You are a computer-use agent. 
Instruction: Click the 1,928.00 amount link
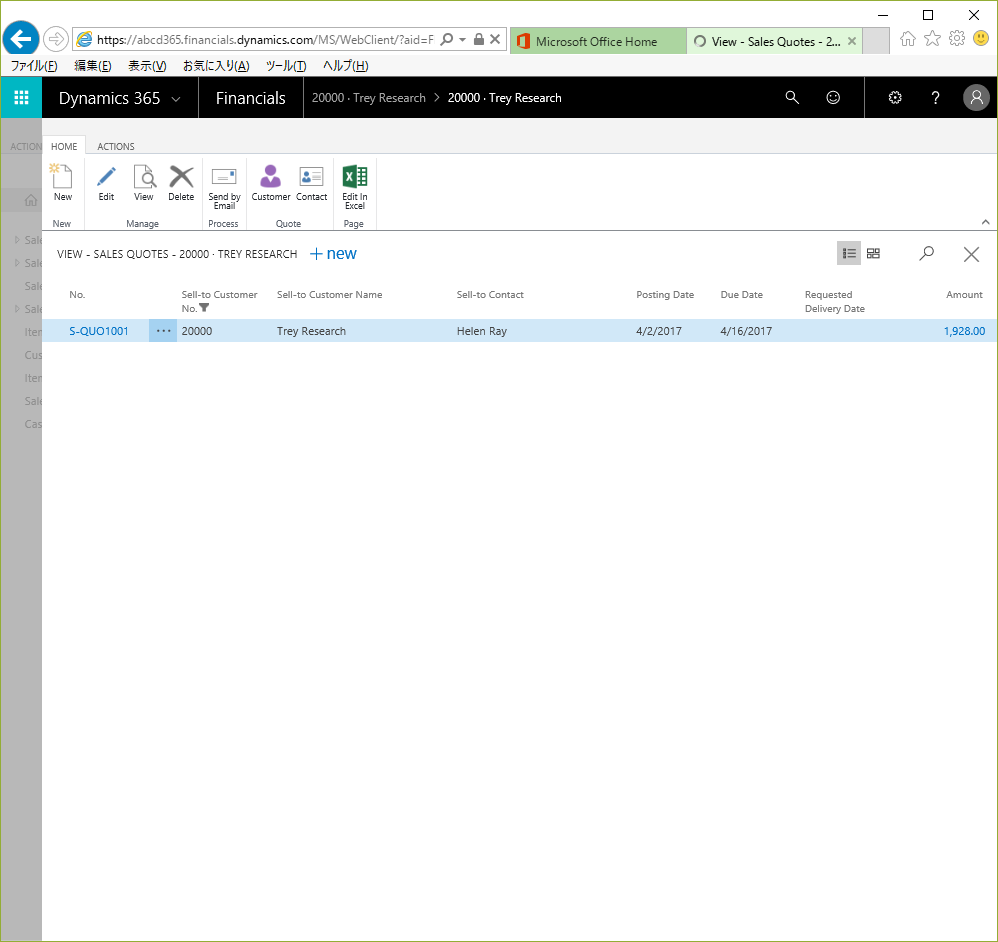[964, 331]
